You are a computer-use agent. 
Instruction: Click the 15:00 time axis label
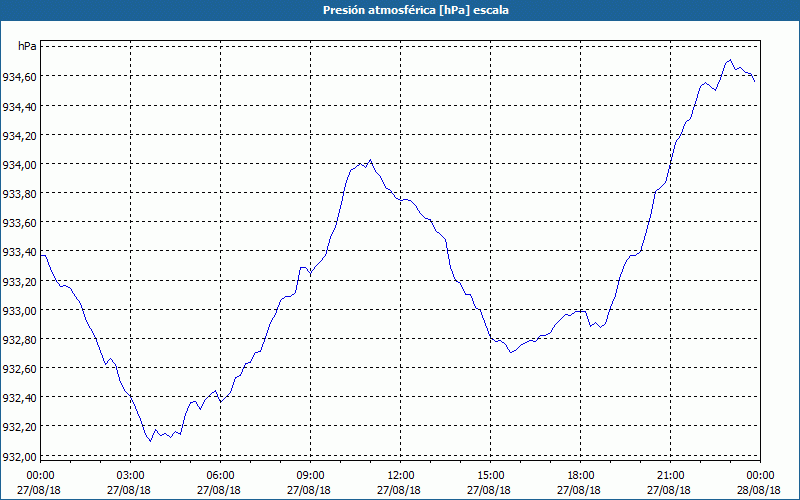click(x=491, y=475)
